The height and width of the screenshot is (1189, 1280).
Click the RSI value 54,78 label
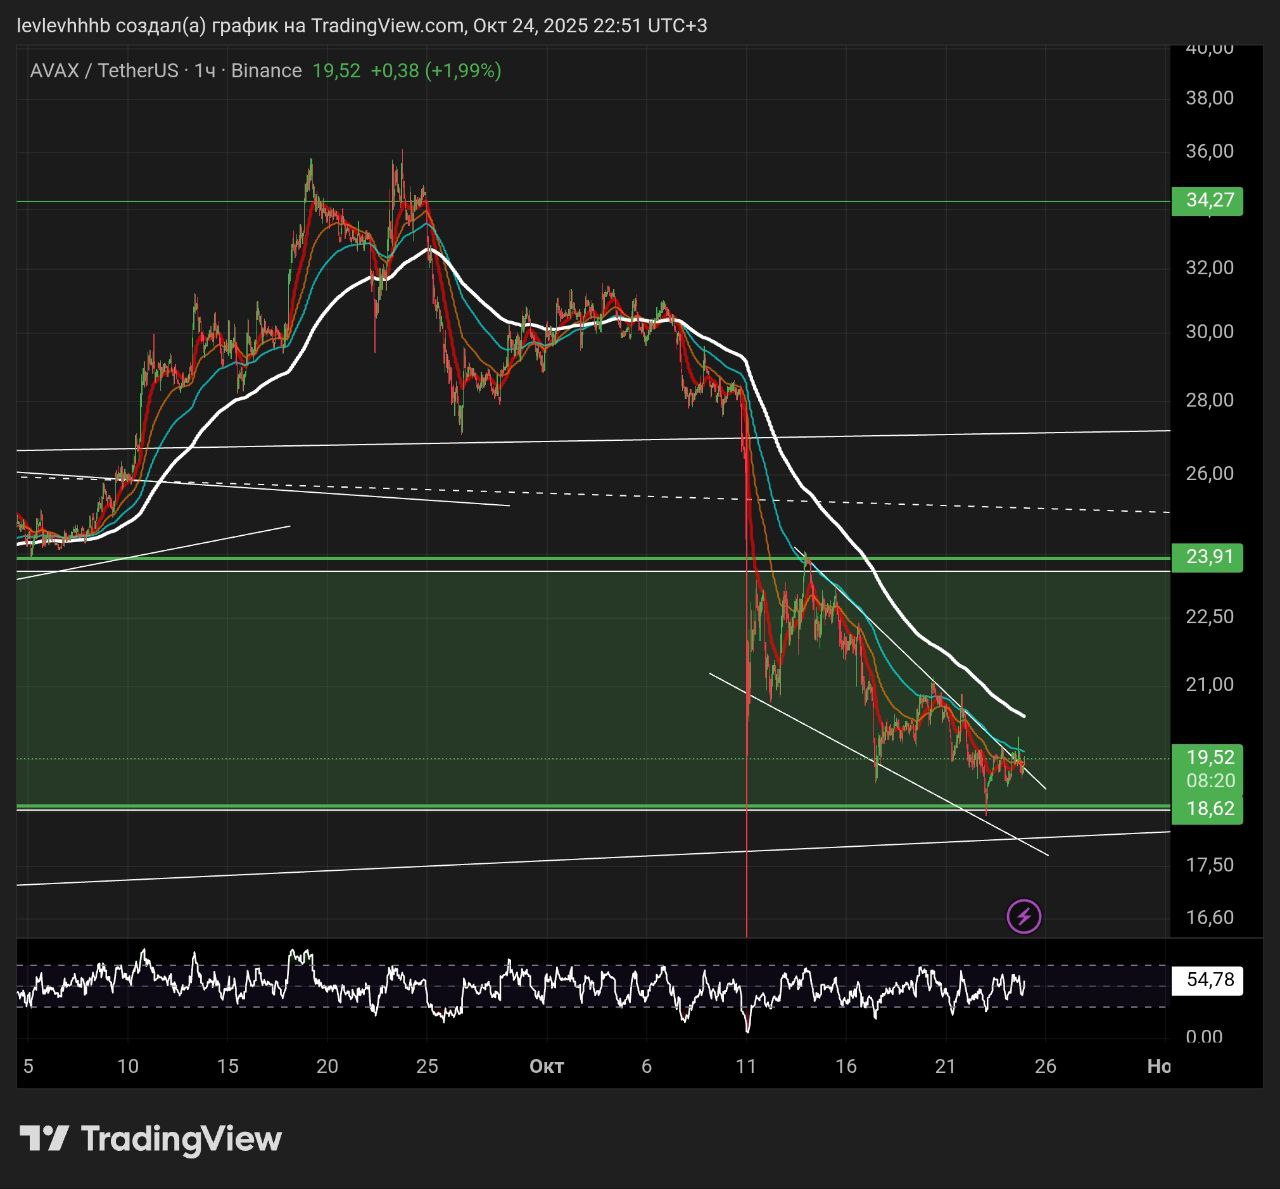[x=1210, y=980]
